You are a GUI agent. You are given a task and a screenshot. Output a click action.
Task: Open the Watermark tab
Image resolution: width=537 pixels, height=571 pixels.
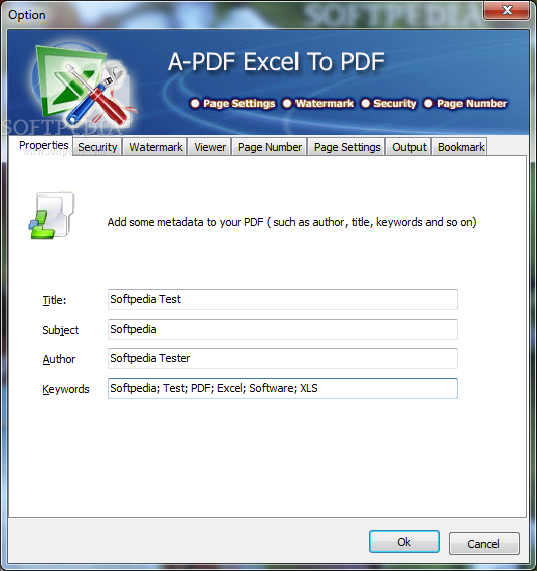click(x=155, y=147)
